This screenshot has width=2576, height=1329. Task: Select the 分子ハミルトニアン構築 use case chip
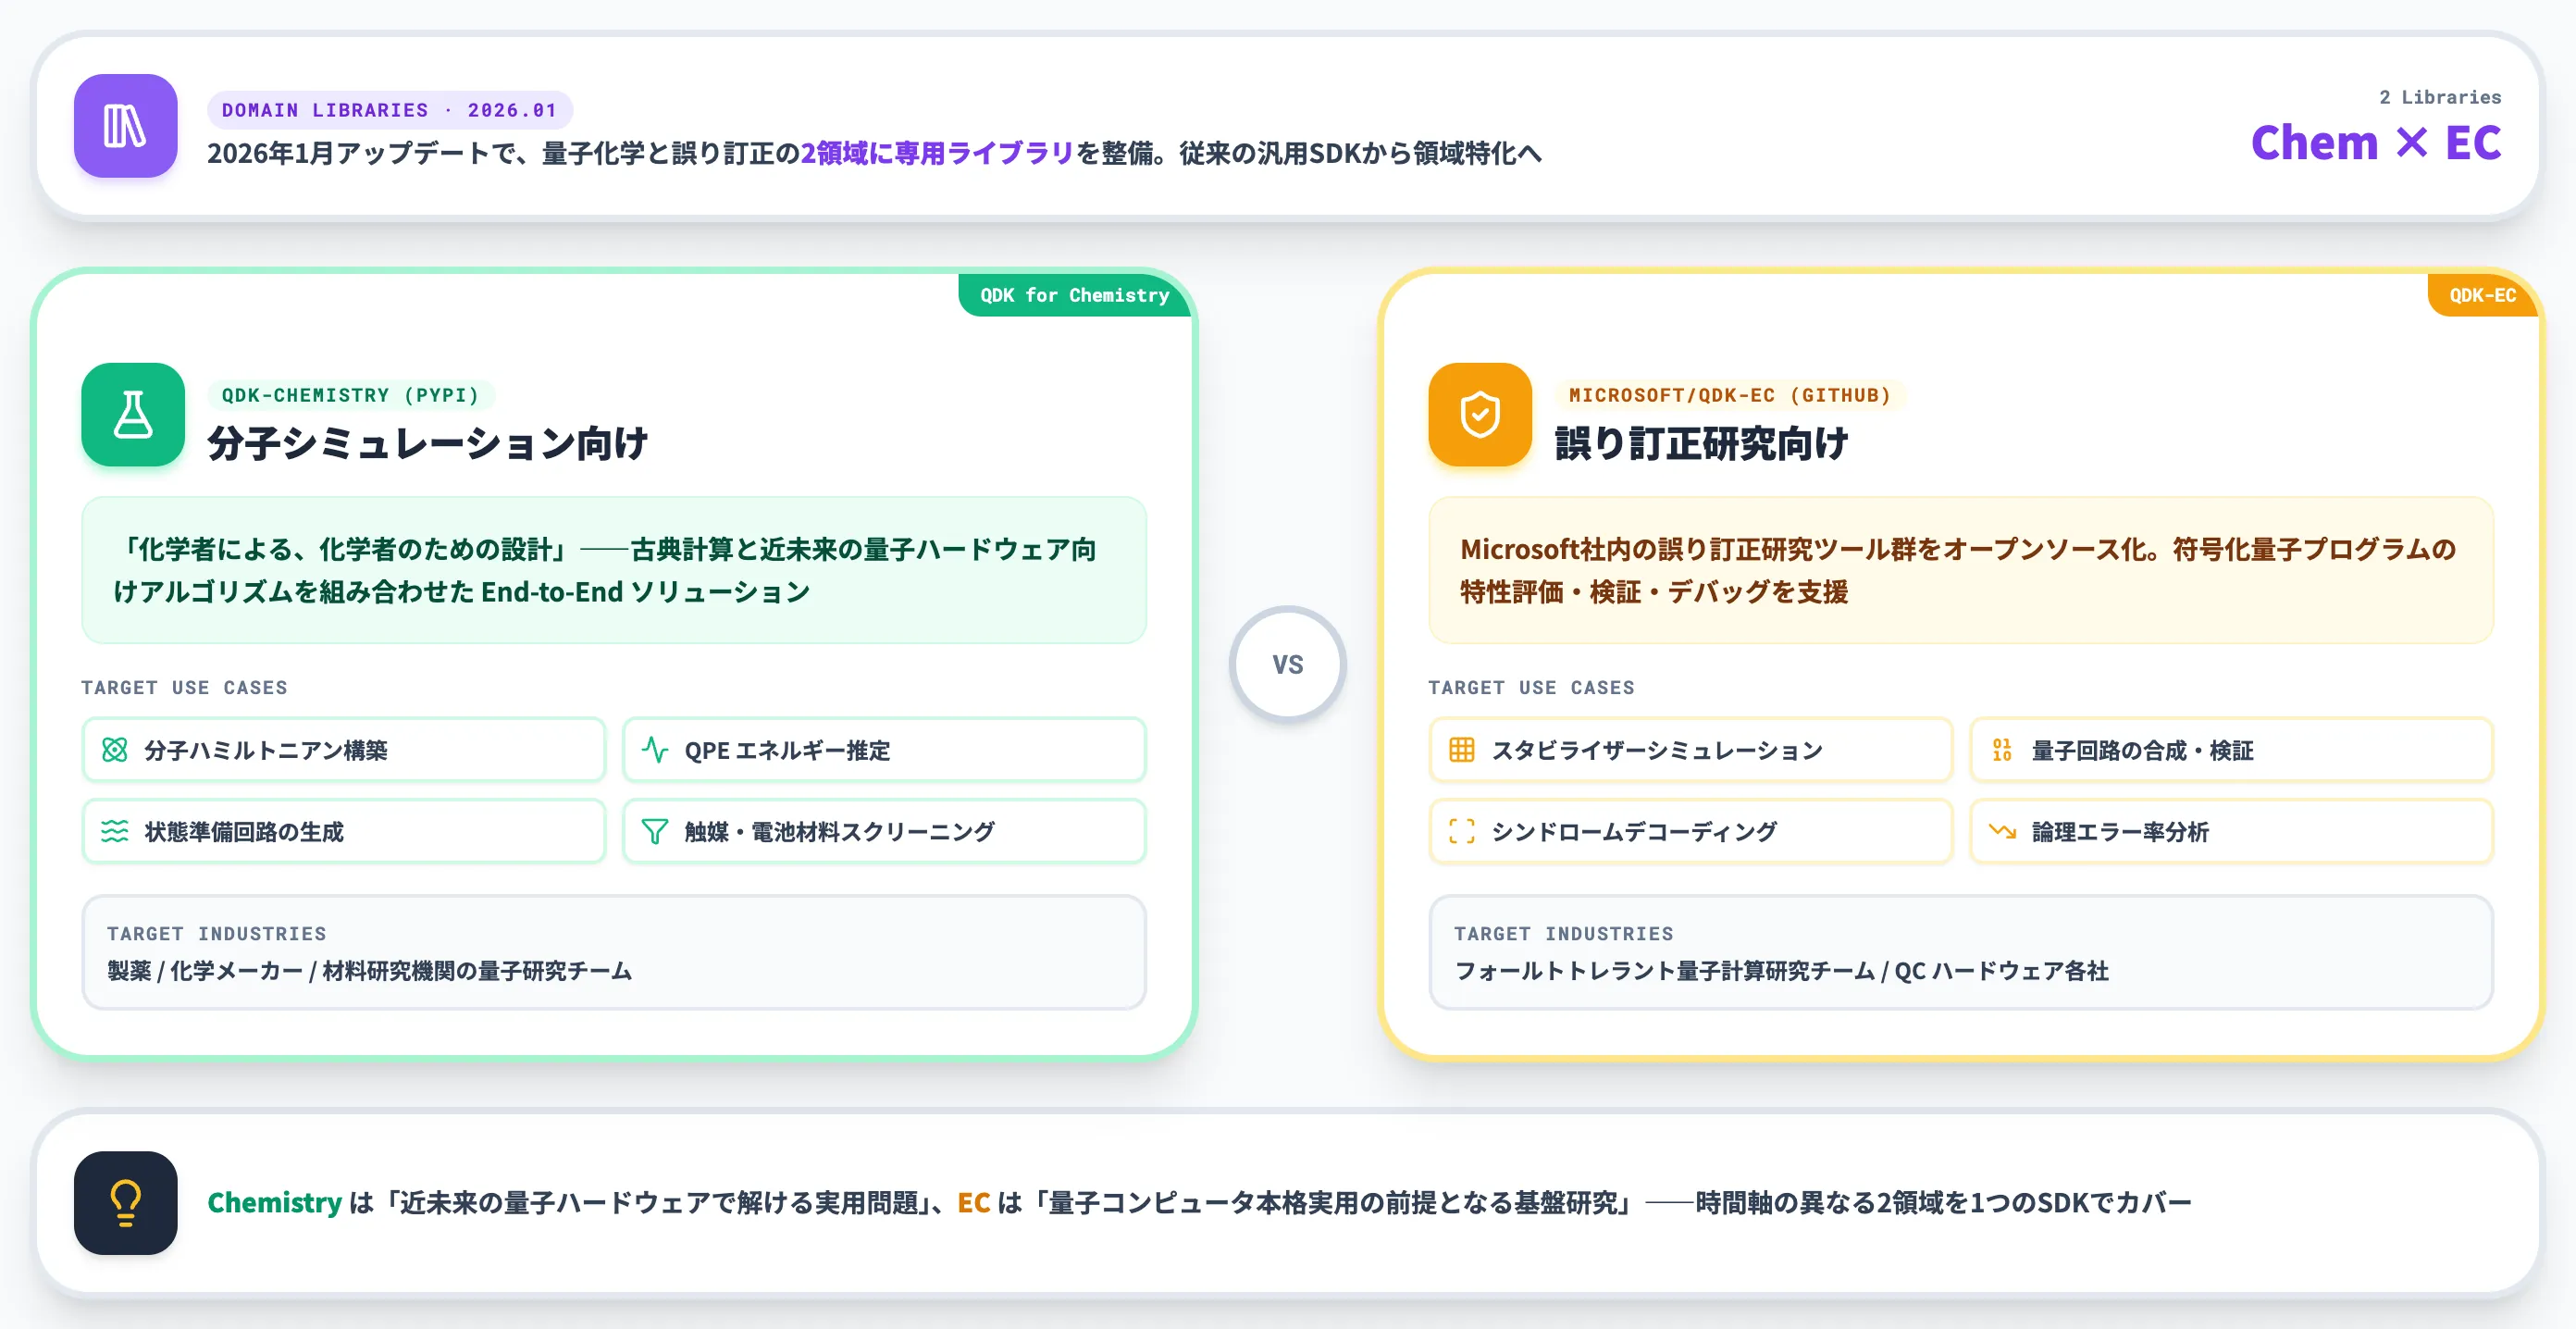tap(344, 750)
